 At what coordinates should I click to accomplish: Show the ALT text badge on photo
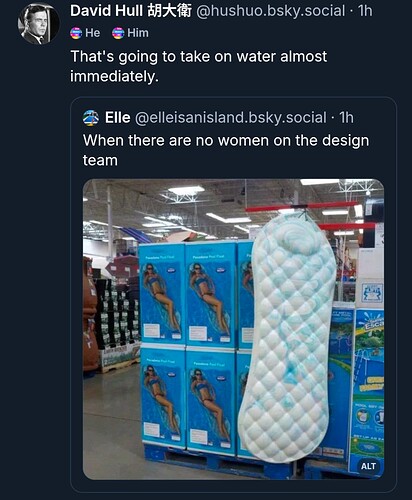pos(368,466)
